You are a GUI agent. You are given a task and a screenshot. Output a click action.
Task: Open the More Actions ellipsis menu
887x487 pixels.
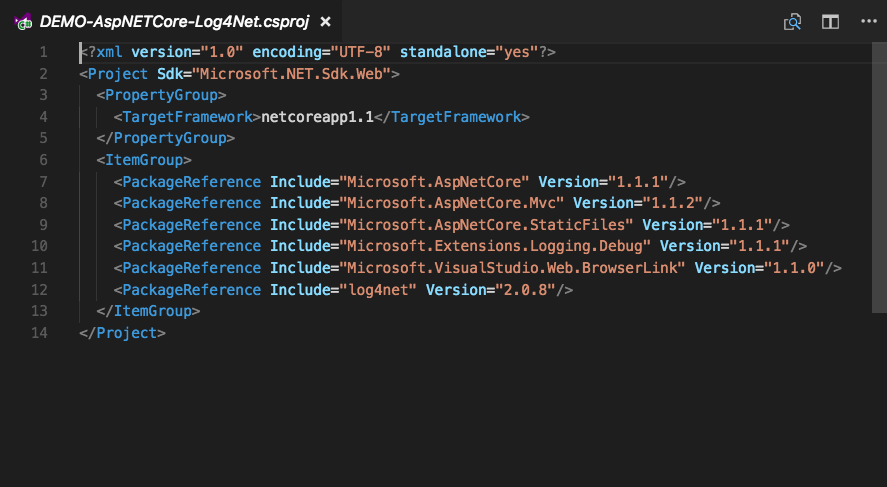pyautogui.click(x=866, y=21)
